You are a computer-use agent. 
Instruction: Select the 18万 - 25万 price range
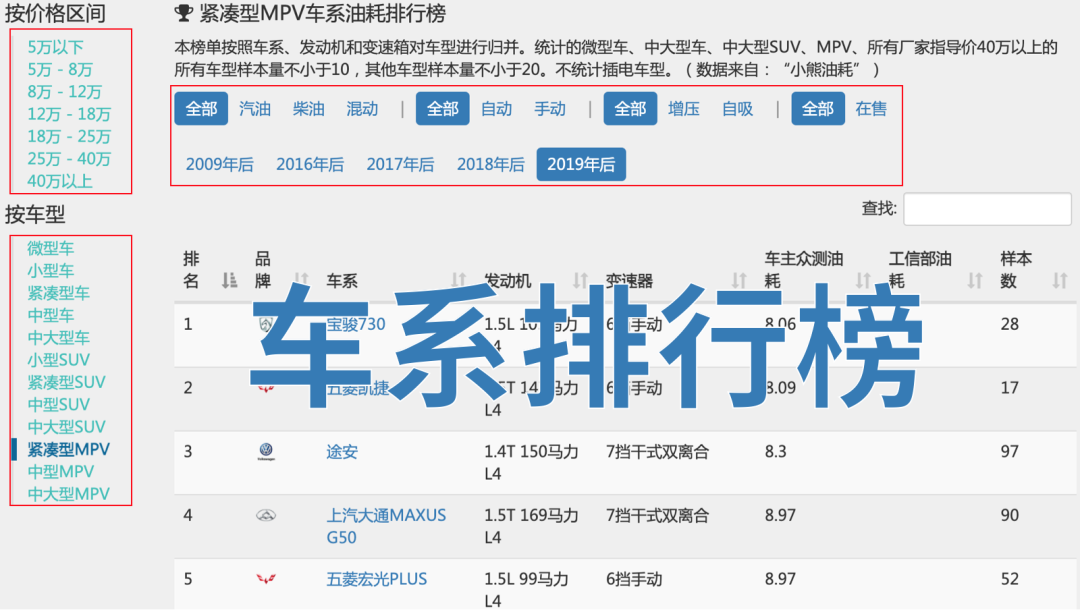(x=69, y=136)
